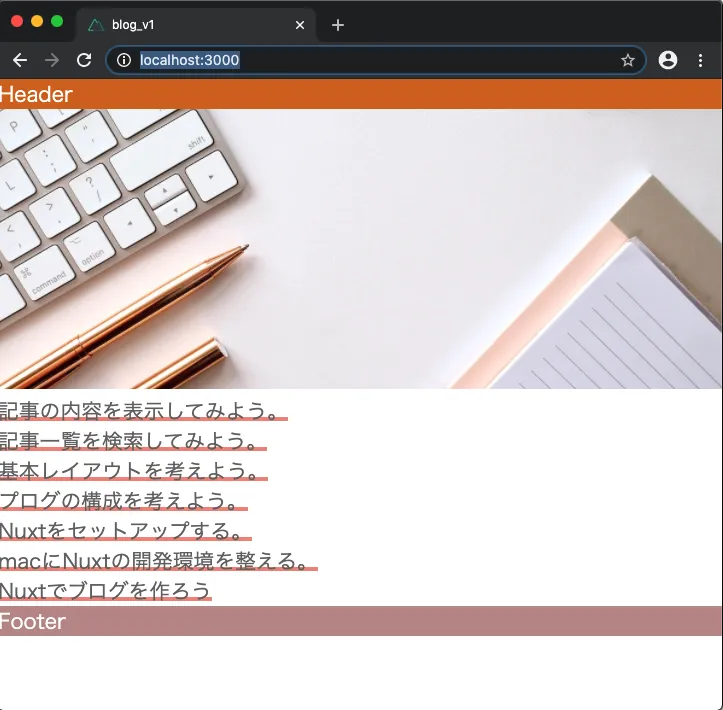This screenshot has height=710, width=723.
Task: Open article ブログの構成を考えよう。
Action: [122, 500]
